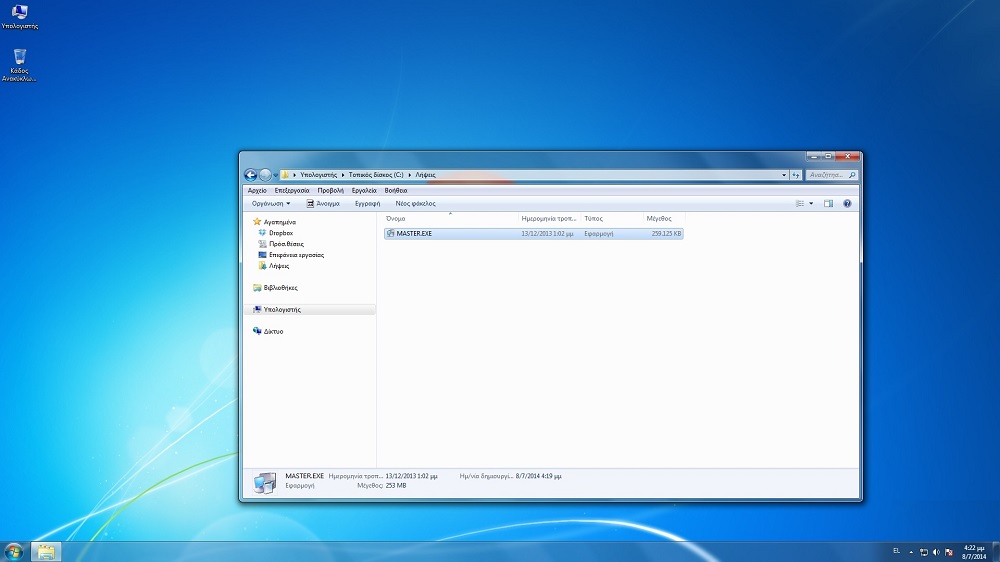Viewport: 1000px width, 562px height.
Task: Open the Βοήθεια menu
Action: point(396,190)
